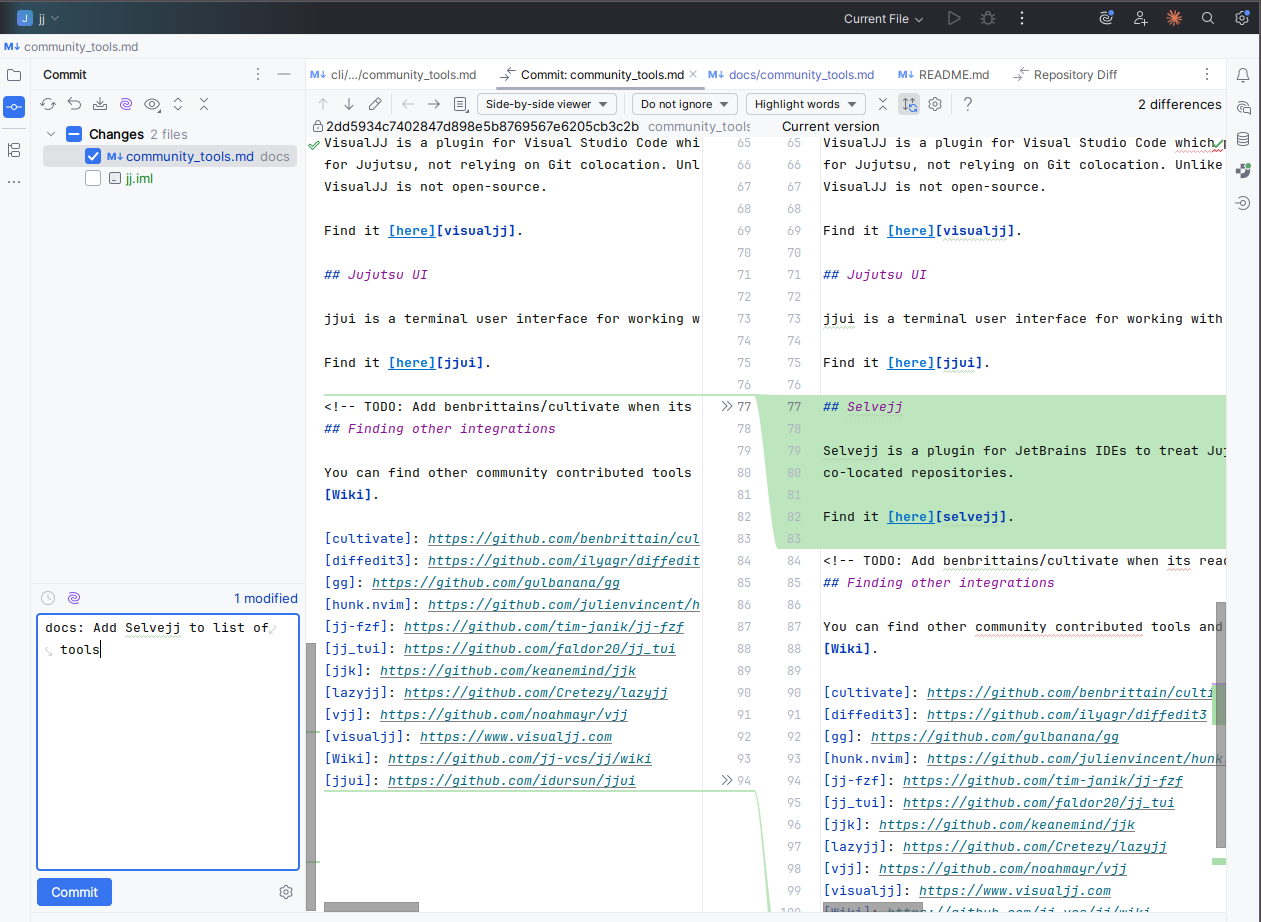
Task: Open the AI Assistant icon in the title bar
Action: [1106, 18]
